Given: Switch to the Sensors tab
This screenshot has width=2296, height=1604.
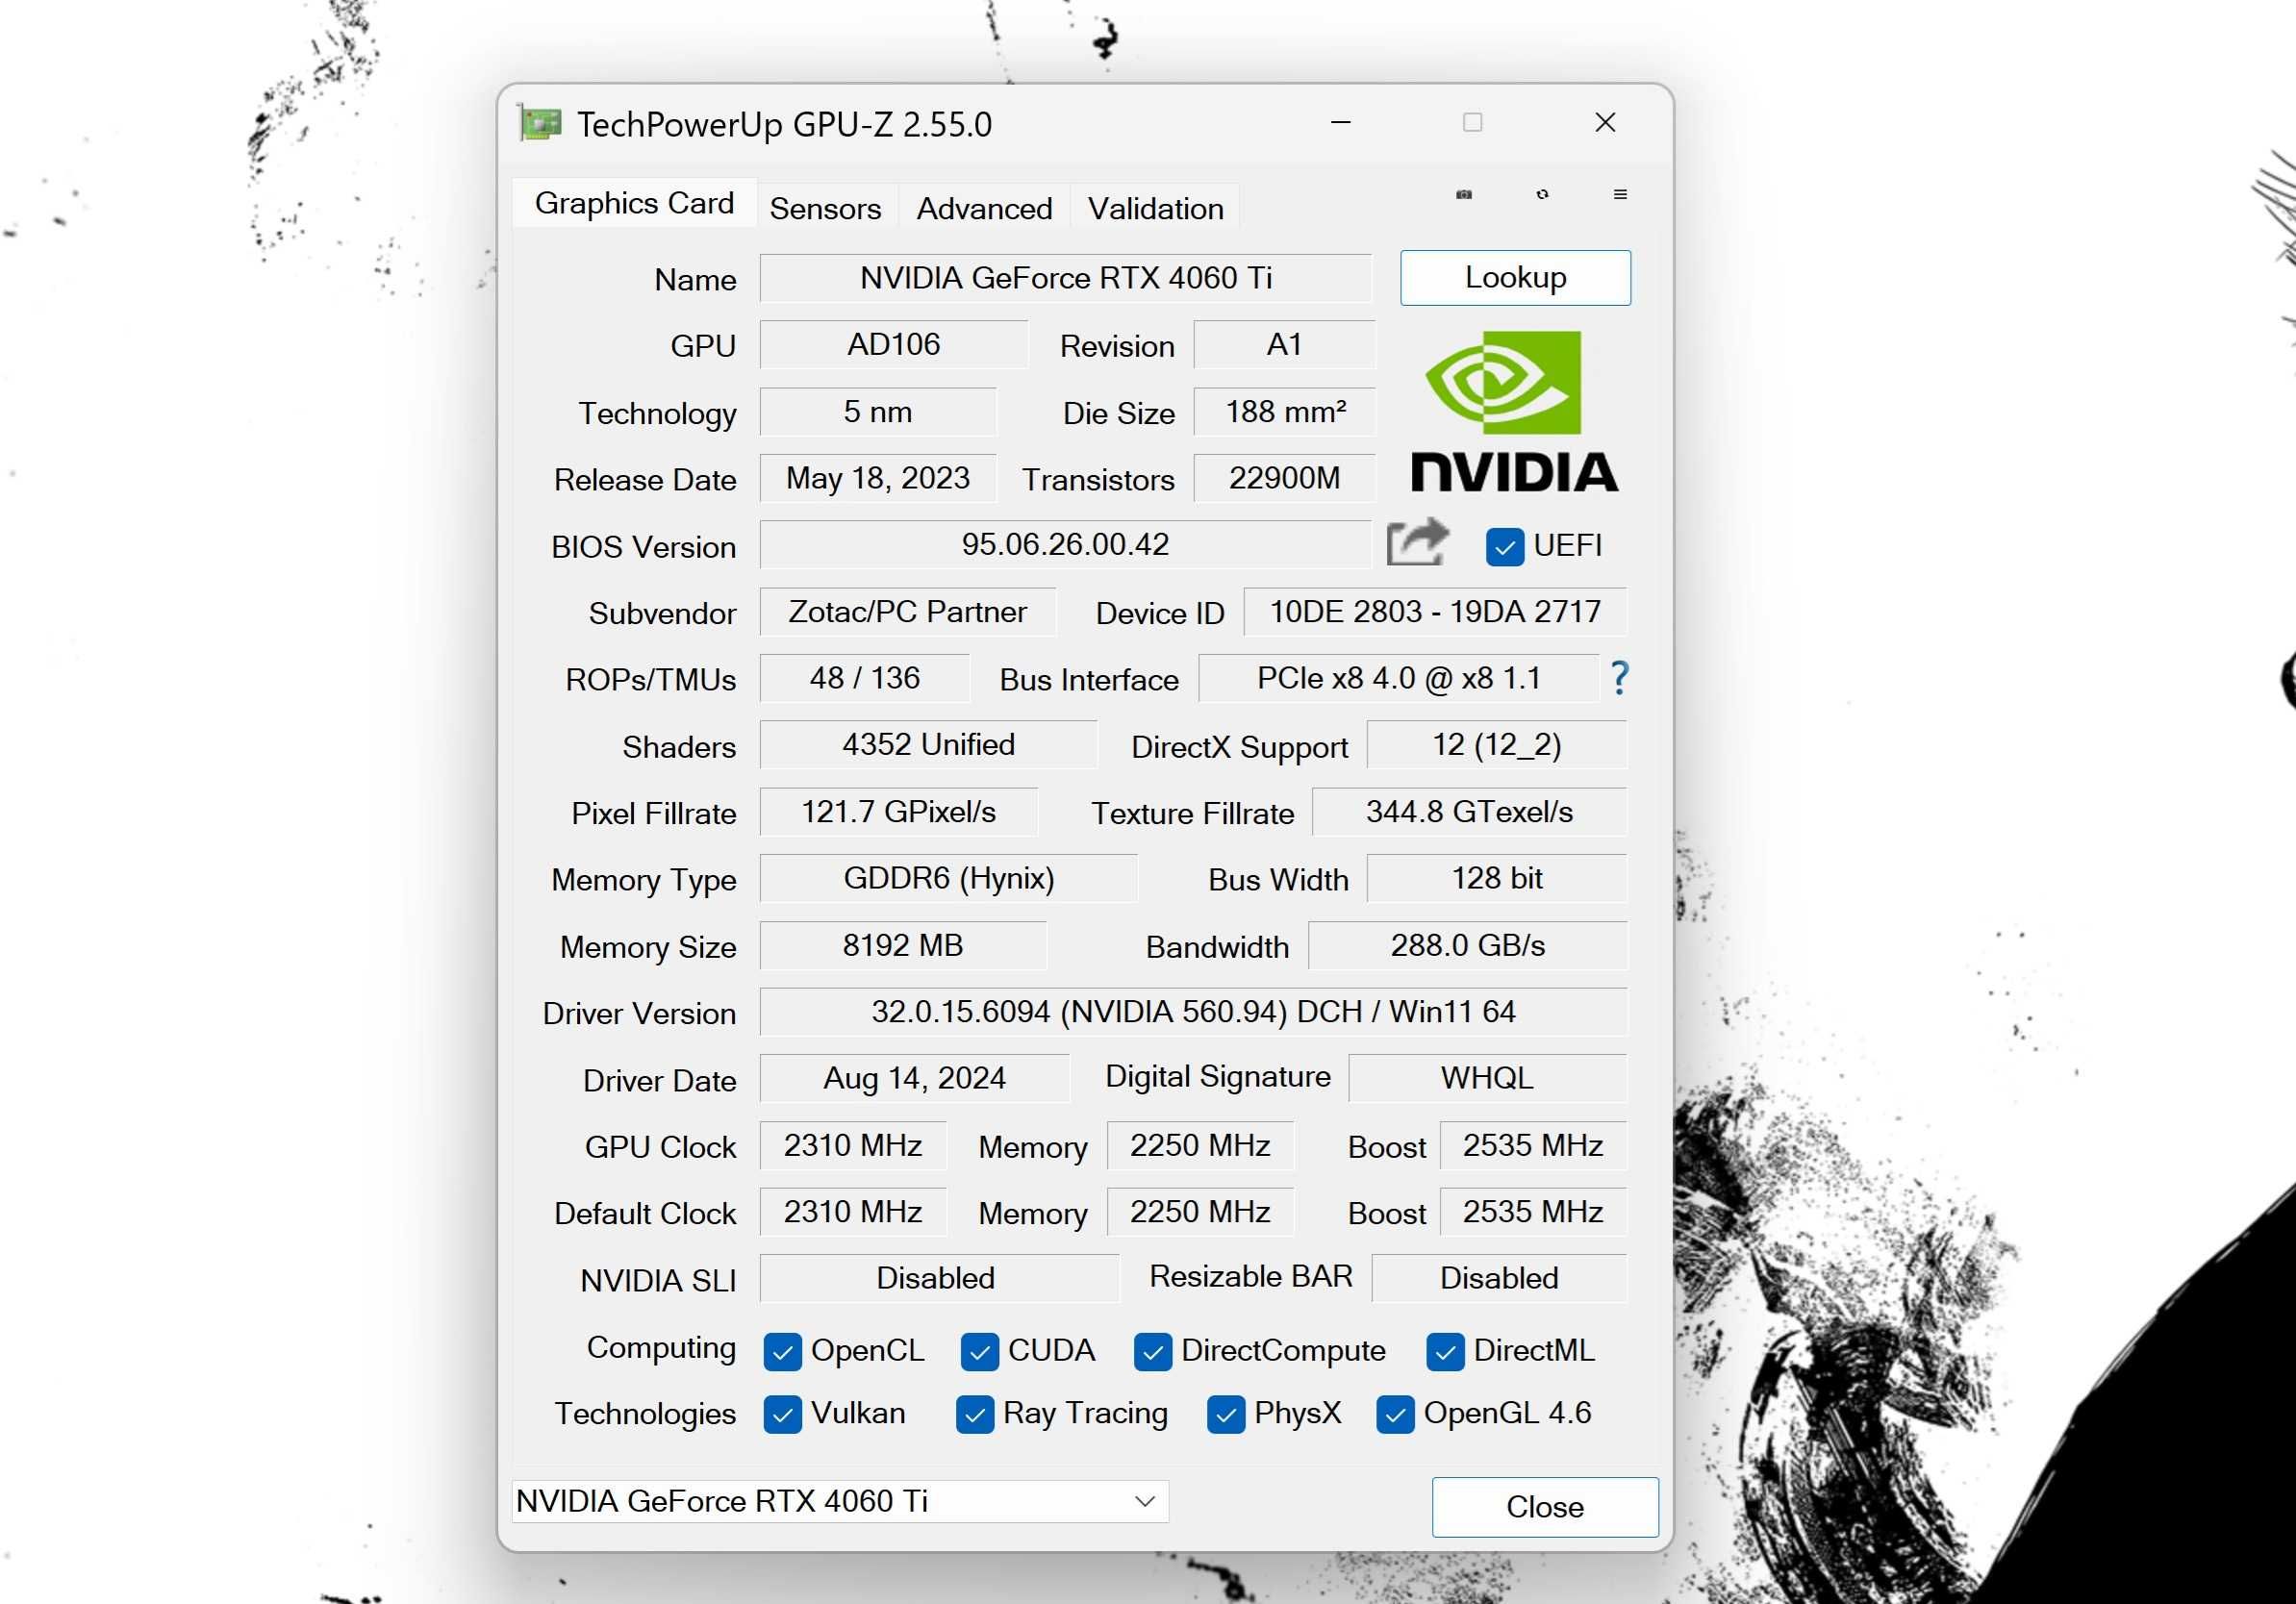Looking at the screenshot, I should coord(826,208).
